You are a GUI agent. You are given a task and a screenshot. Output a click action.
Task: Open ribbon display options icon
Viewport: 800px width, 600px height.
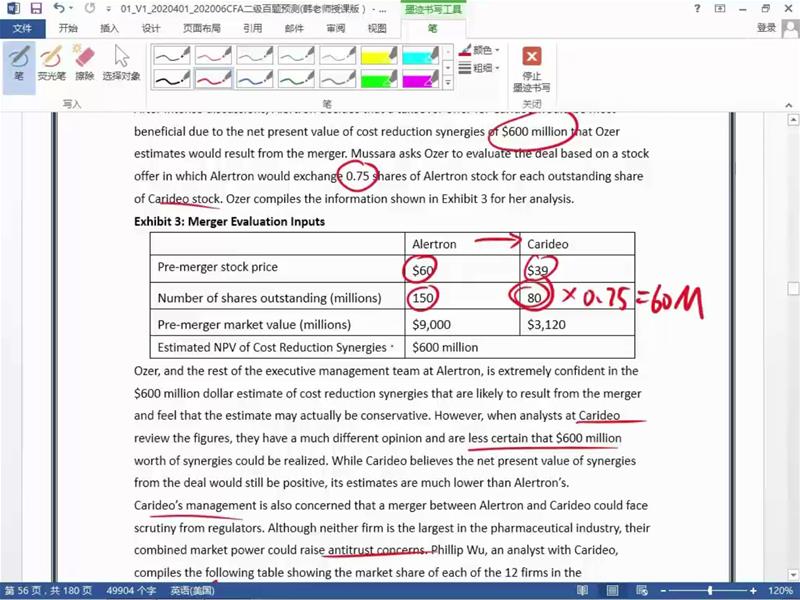720,8
